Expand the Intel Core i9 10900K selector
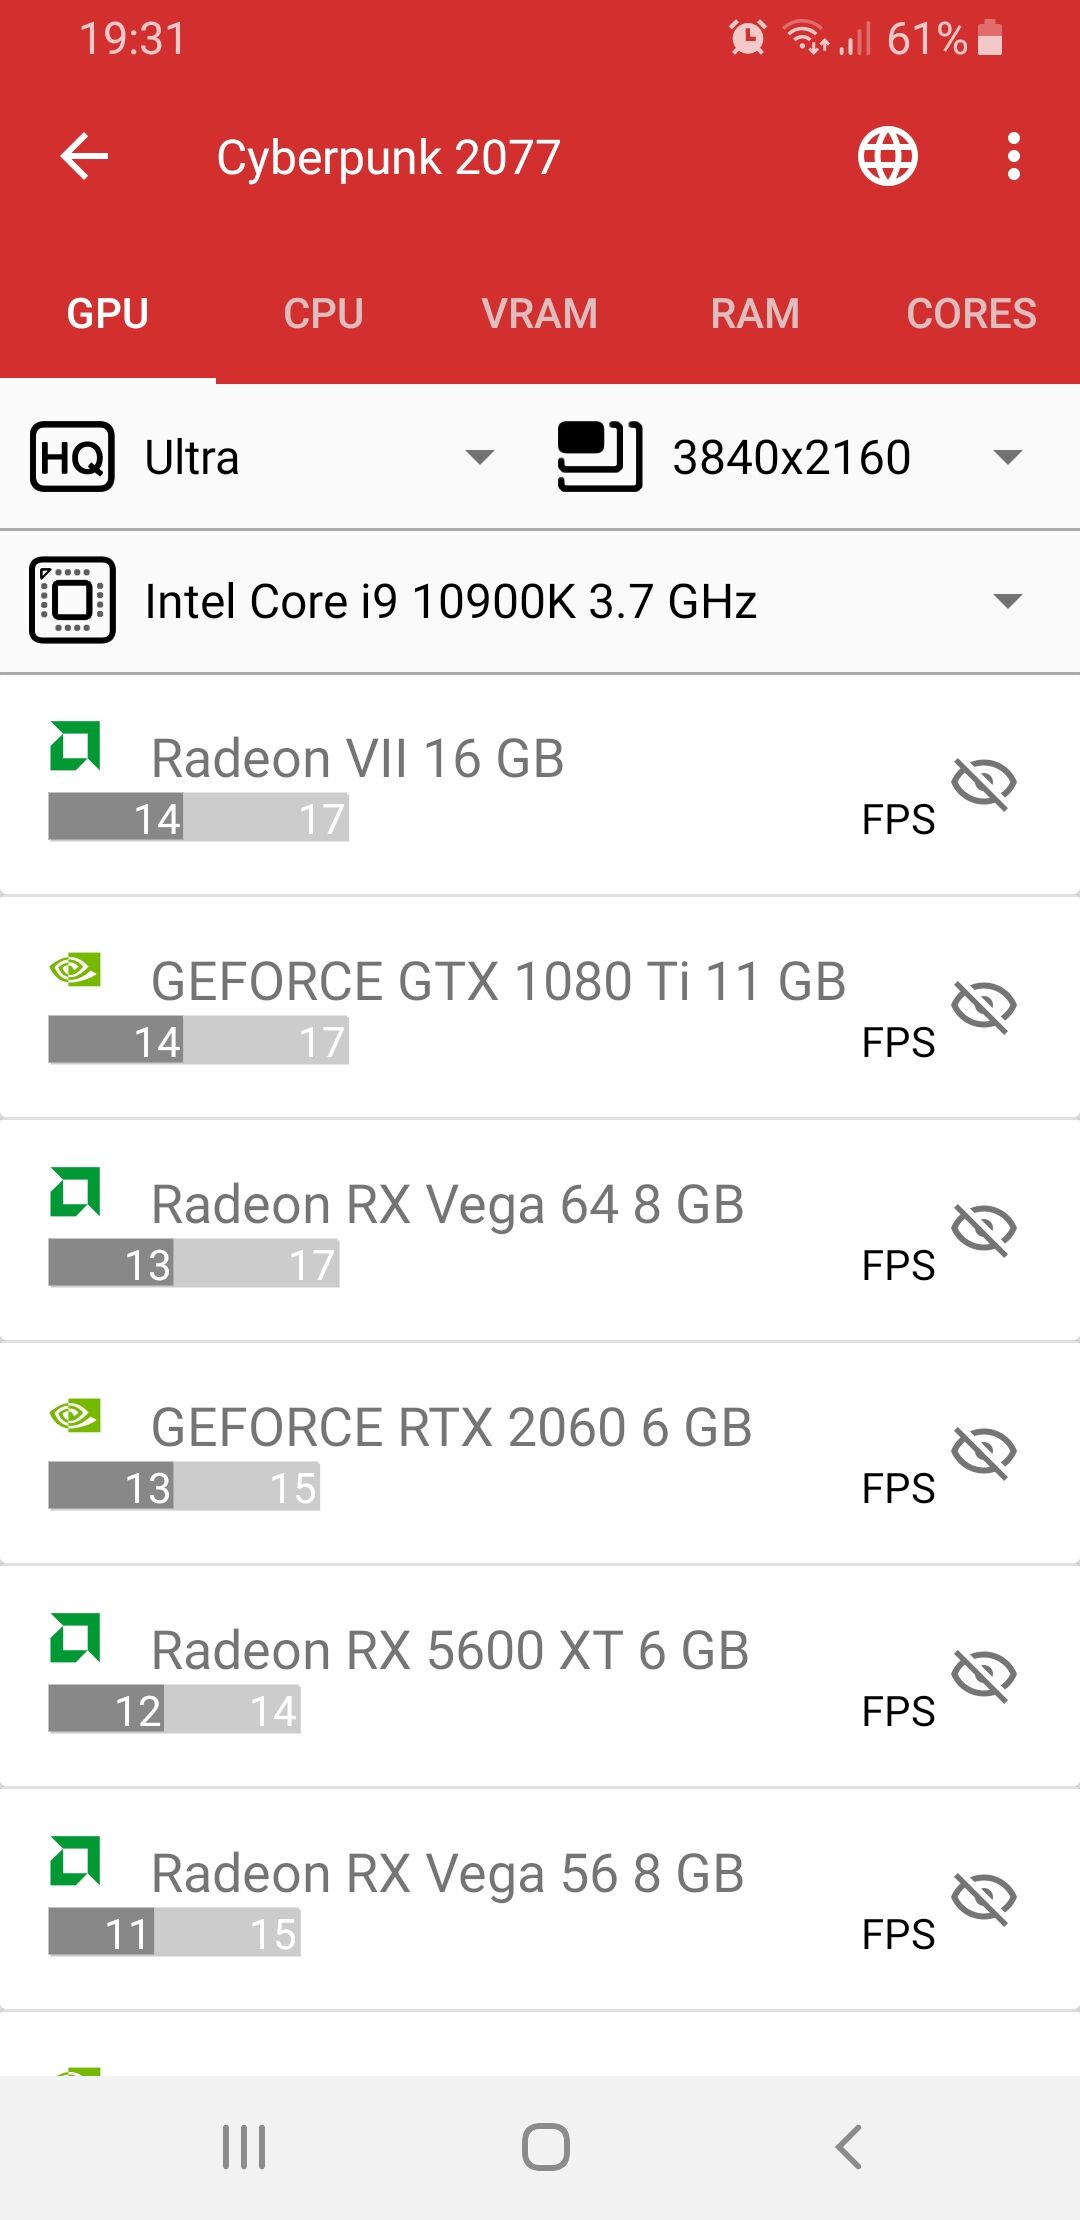The height and width of the screenshot is (2220, 1080). pyautogui.click(x=540, y=601)
